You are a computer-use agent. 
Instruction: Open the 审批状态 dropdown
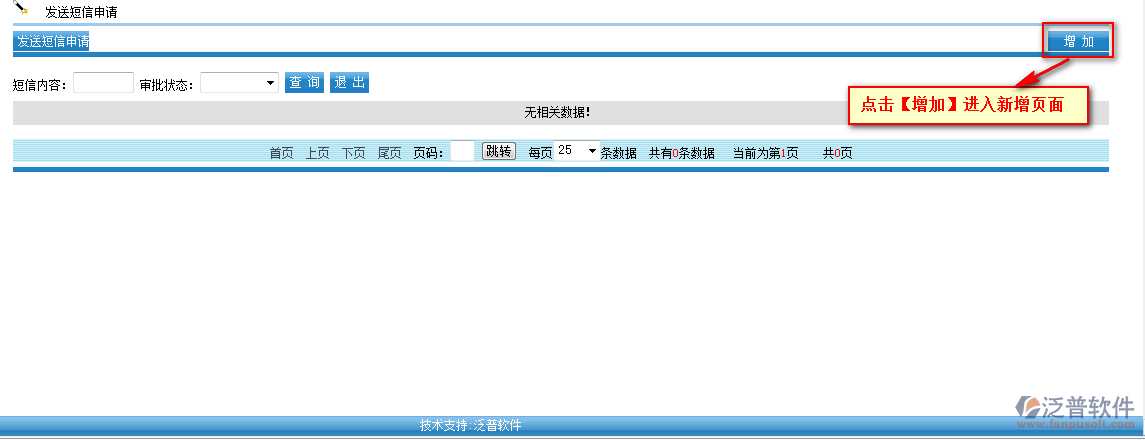tap(239, 83)
